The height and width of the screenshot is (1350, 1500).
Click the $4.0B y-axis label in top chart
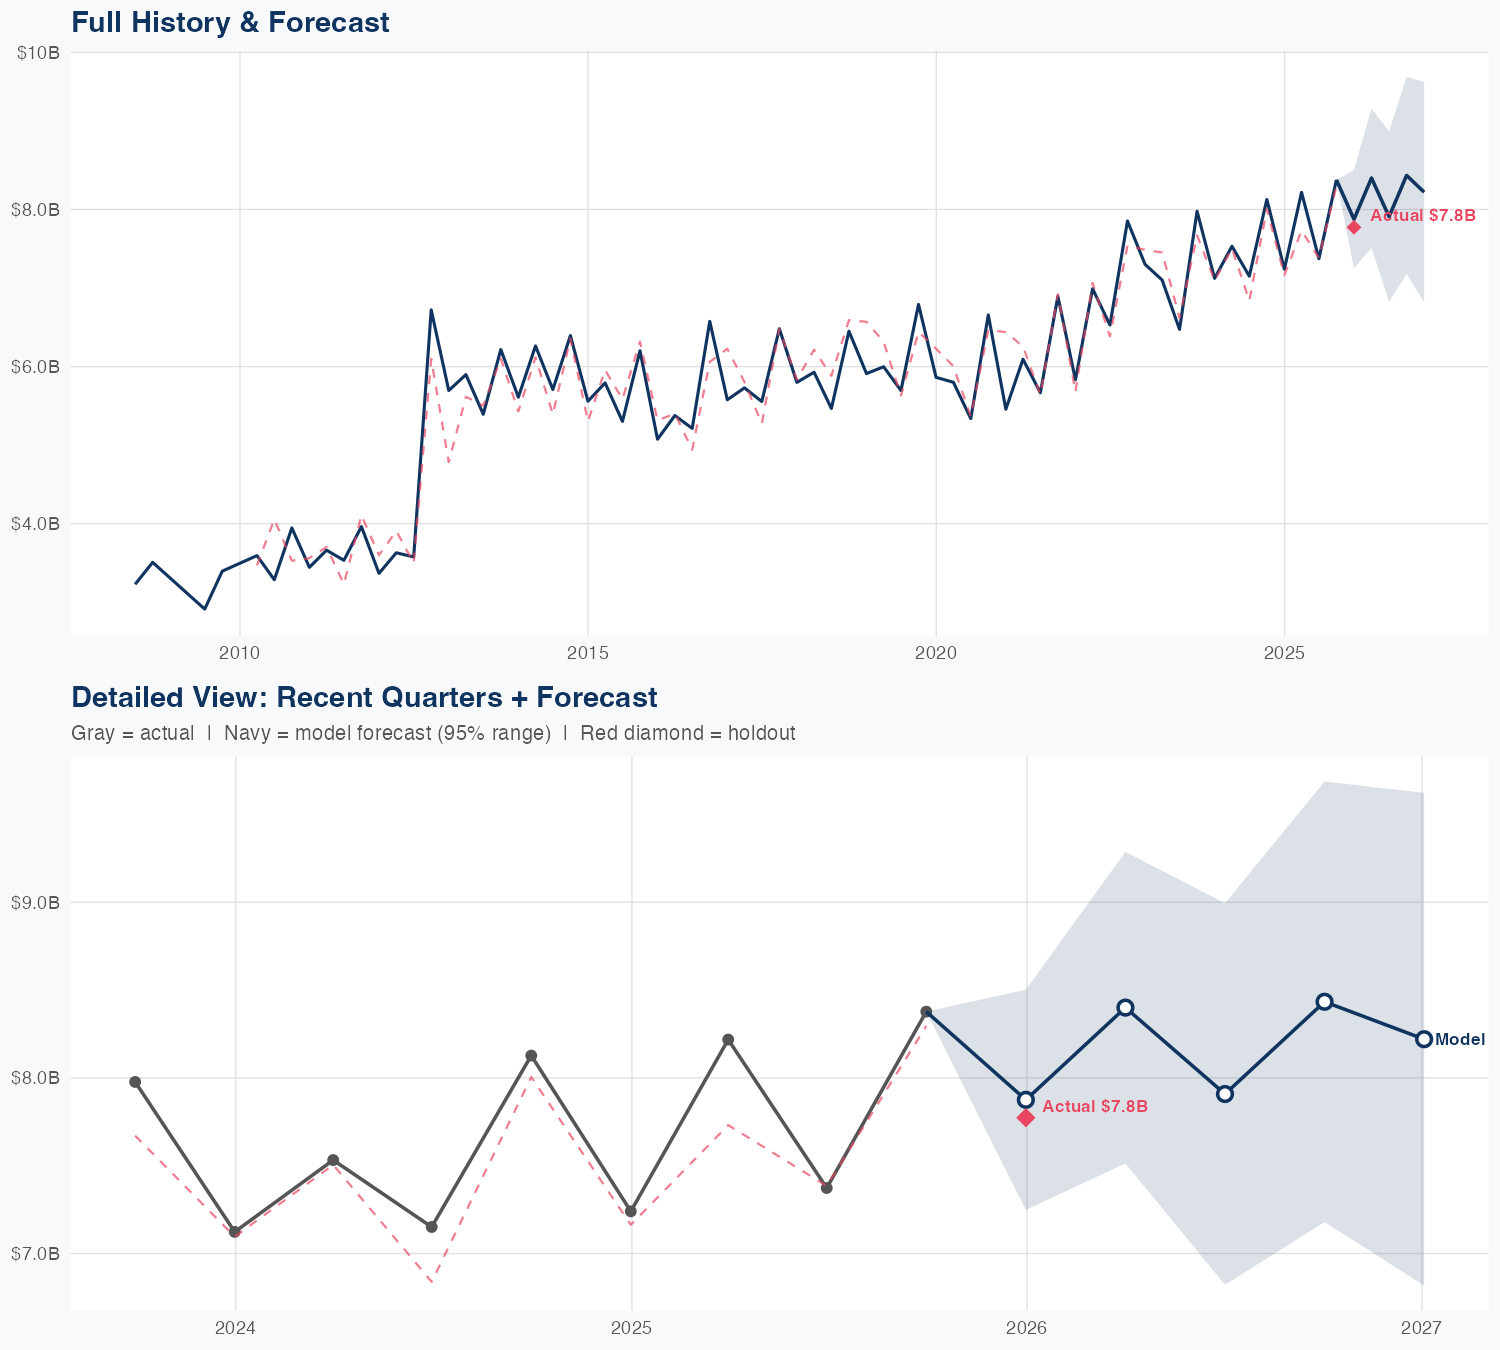(x=35, y=524)
